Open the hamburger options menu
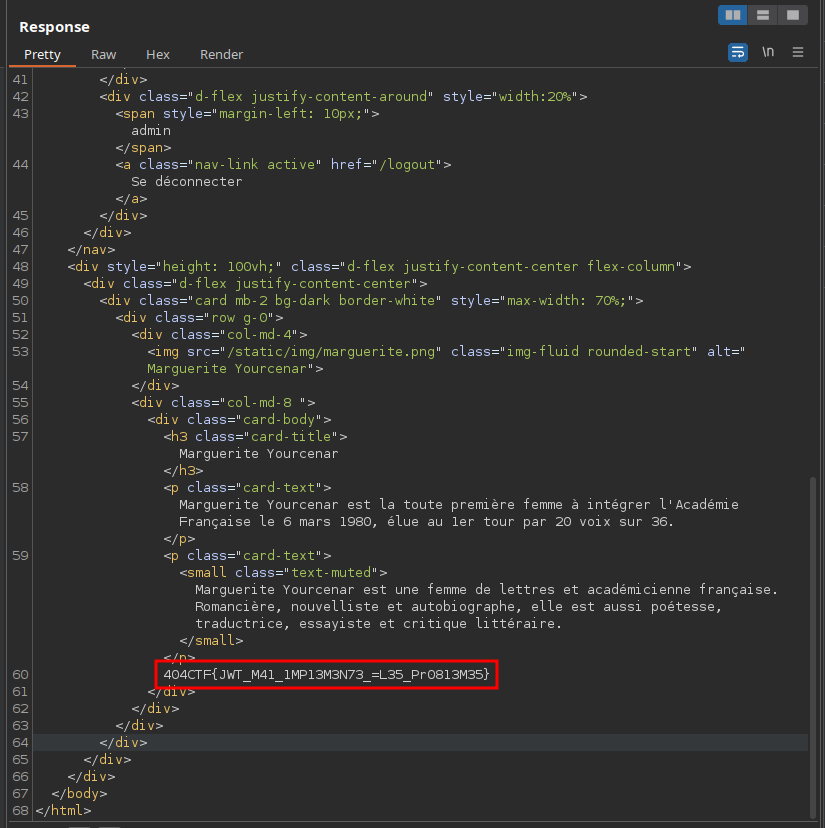The width and height of the screenshot is (825, 828). coord(798,52)
